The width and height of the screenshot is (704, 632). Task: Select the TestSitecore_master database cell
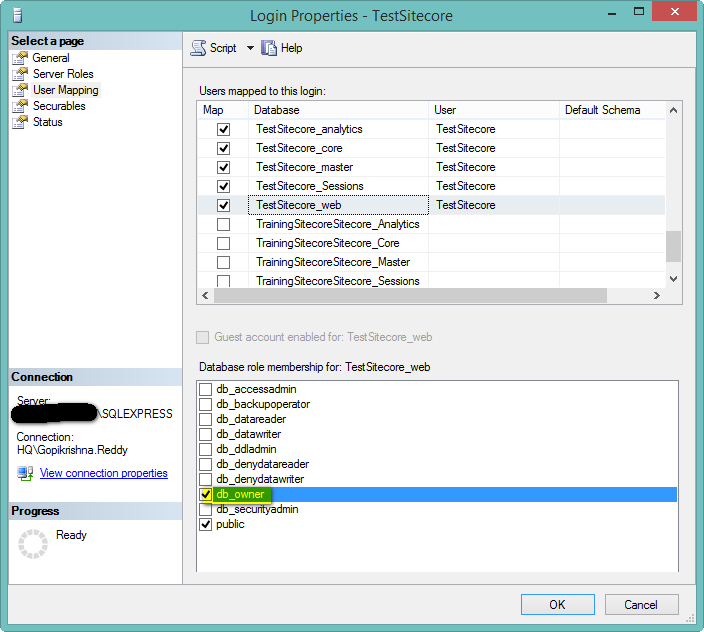[x=338, y=167]
